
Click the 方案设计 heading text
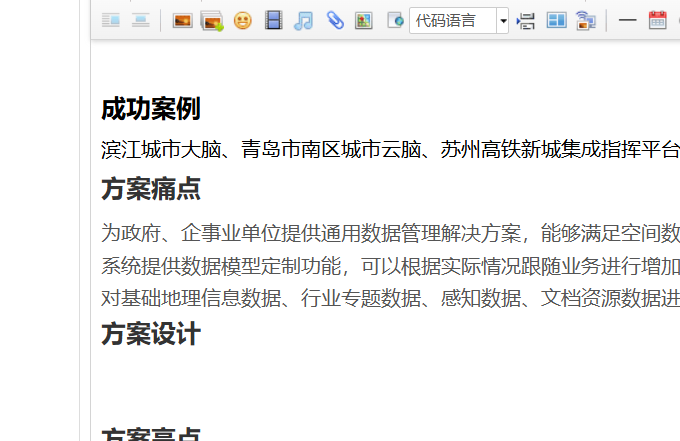click(151, 334)
